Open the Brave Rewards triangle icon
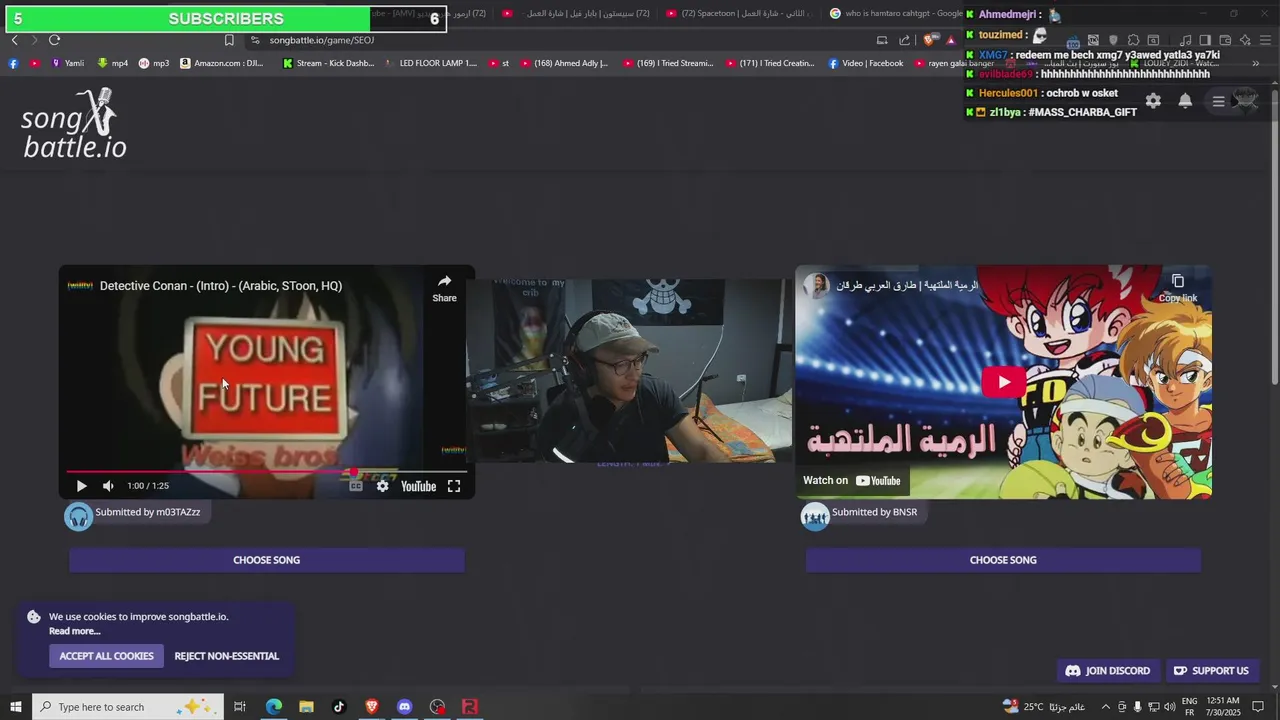 tap(951, 40)
